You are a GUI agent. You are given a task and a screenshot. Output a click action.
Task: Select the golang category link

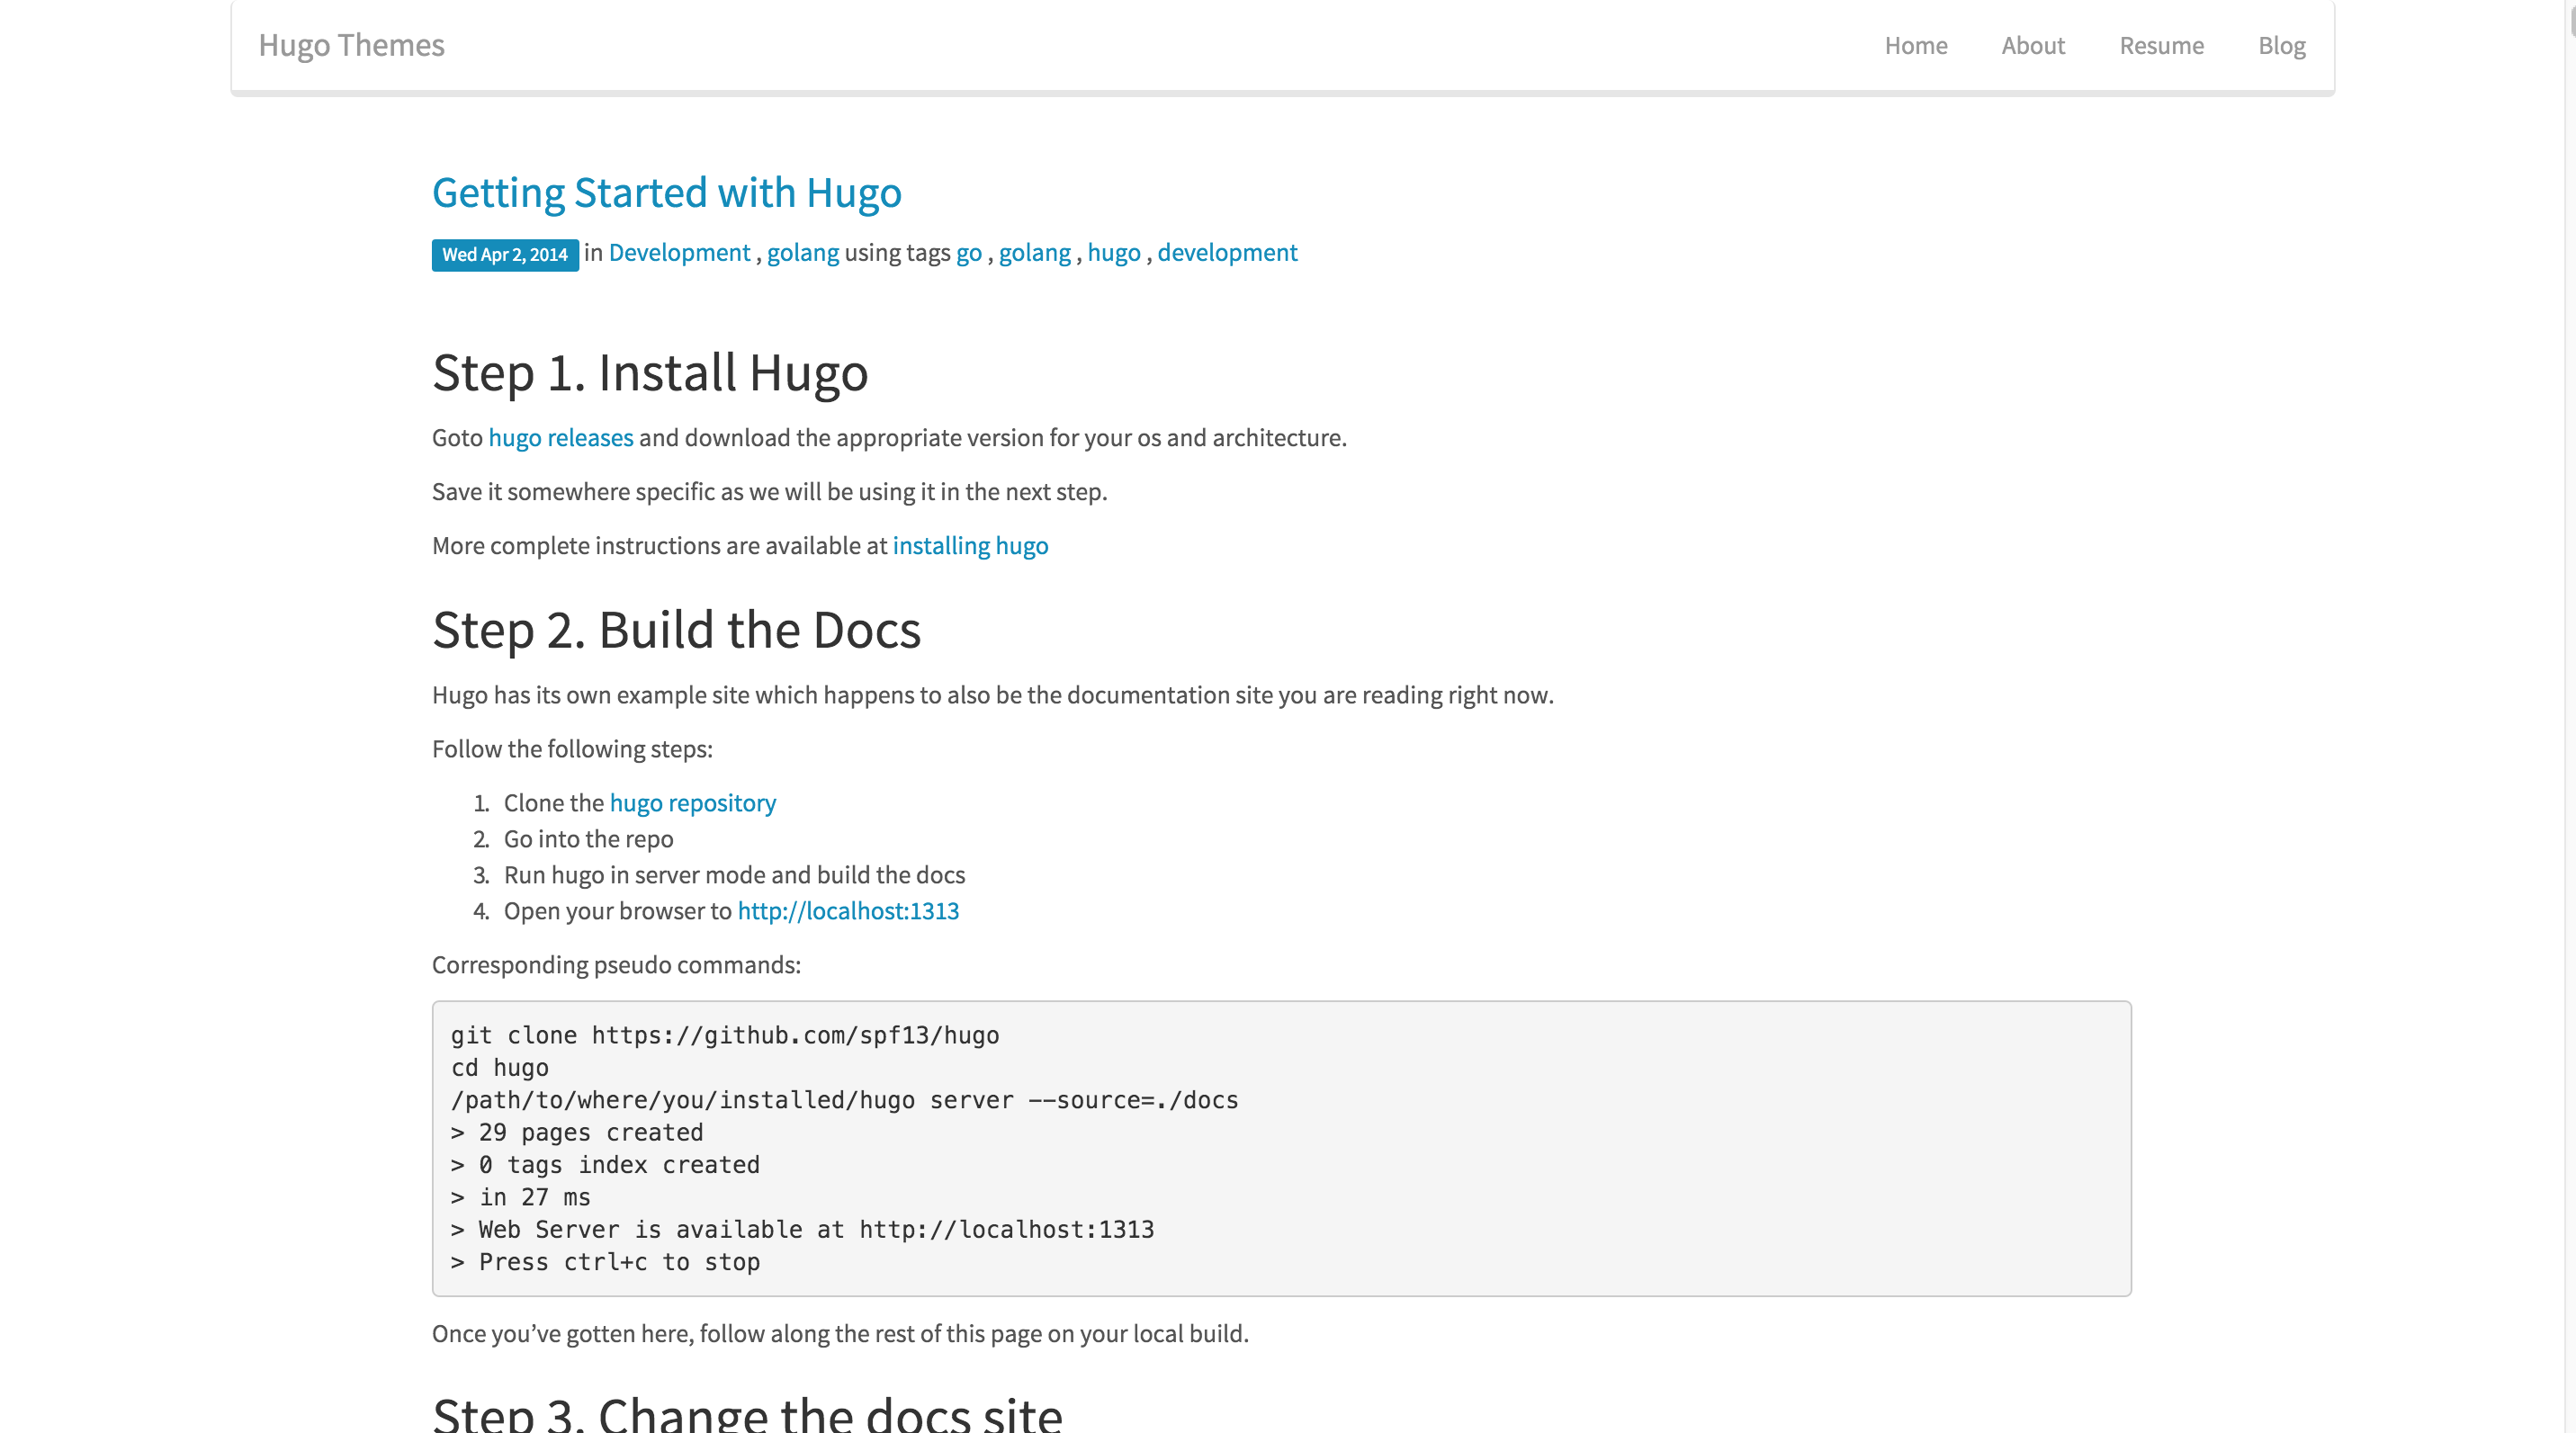801,253
